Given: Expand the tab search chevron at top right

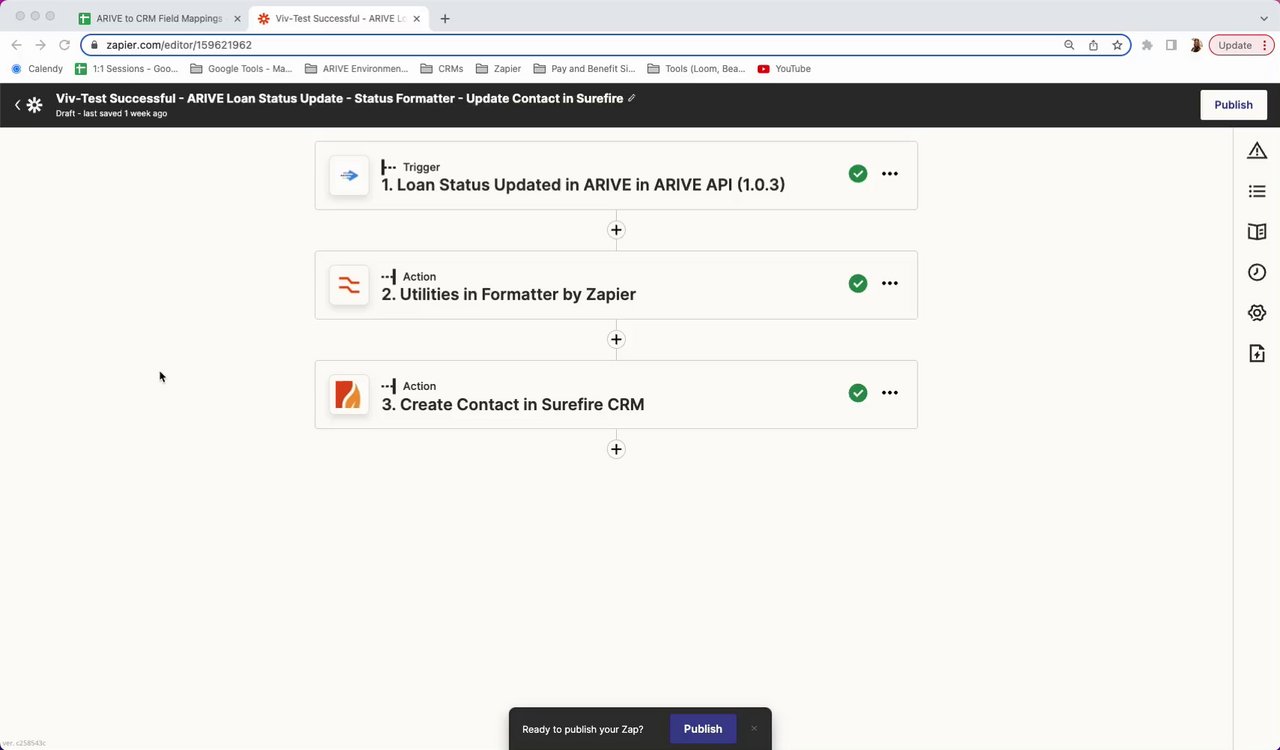Looking at the screenshot, I should (1264, 18).
